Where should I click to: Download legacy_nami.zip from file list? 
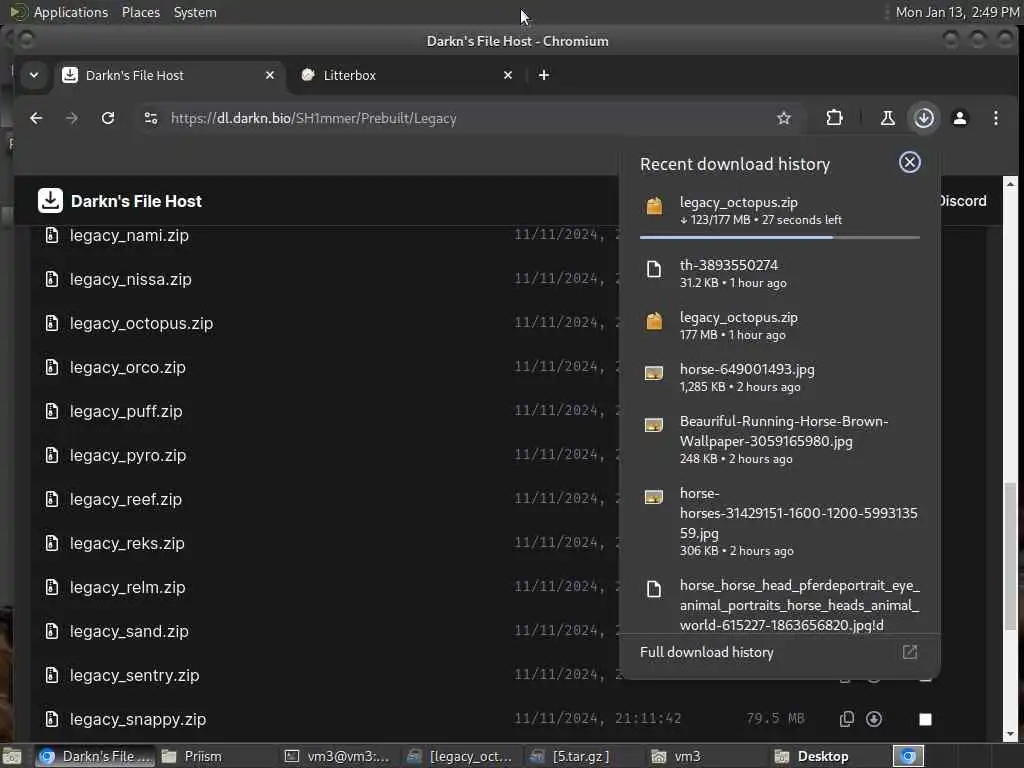point(129,235)
